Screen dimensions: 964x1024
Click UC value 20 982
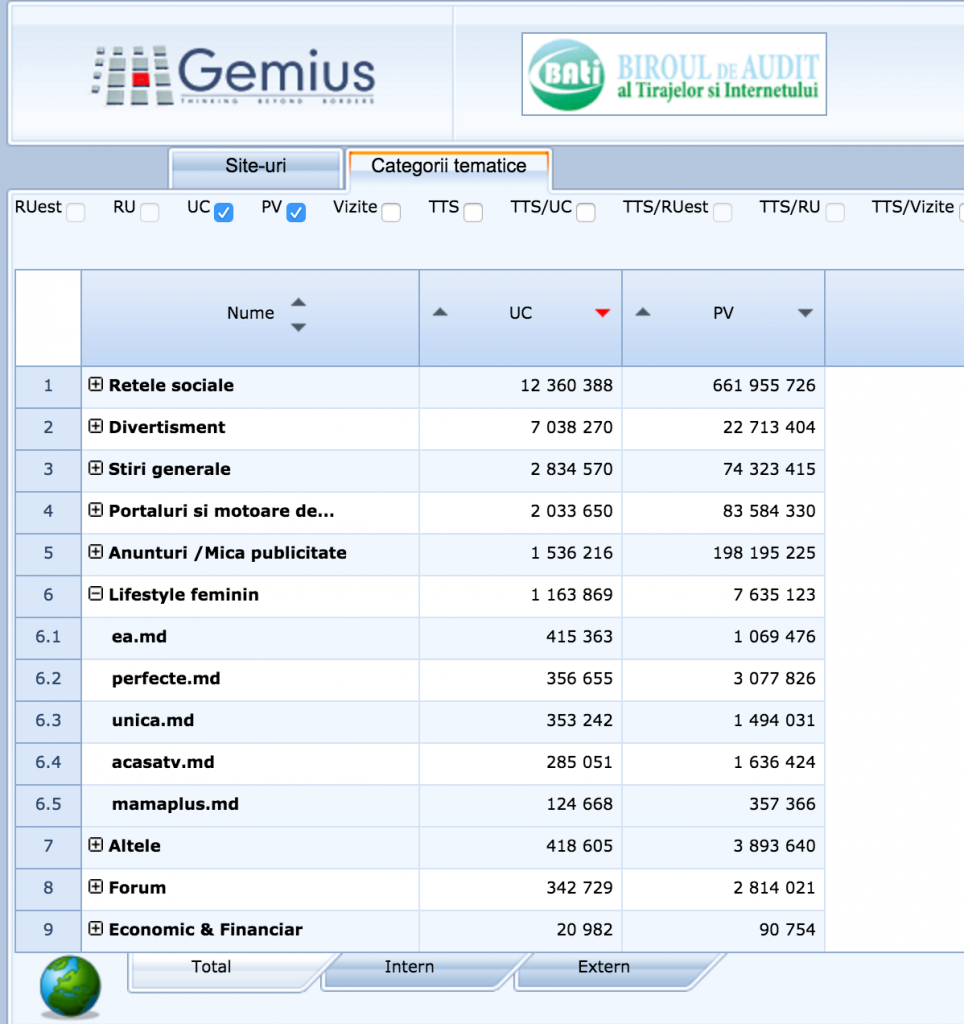[x=585, y=929]
